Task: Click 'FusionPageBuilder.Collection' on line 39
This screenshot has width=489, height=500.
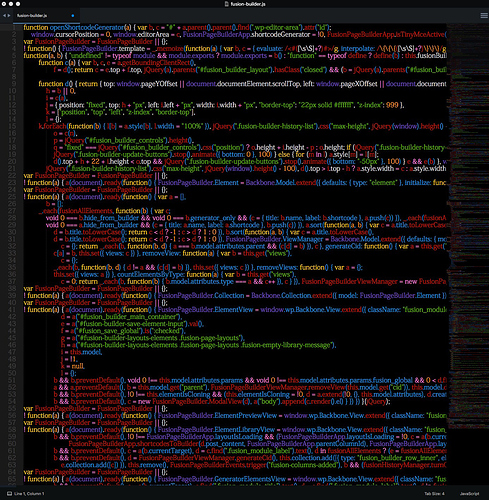Action: (201, 296)
